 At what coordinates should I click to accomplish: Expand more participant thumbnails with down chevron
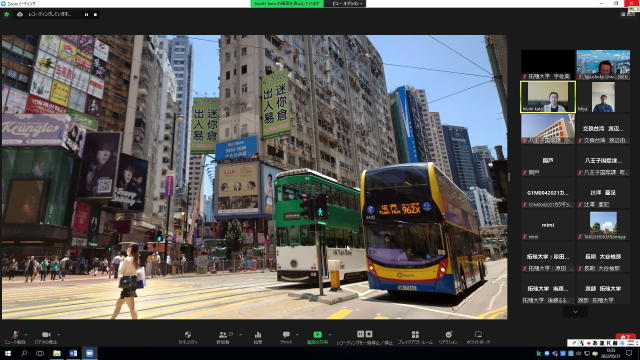pos(576,312)
